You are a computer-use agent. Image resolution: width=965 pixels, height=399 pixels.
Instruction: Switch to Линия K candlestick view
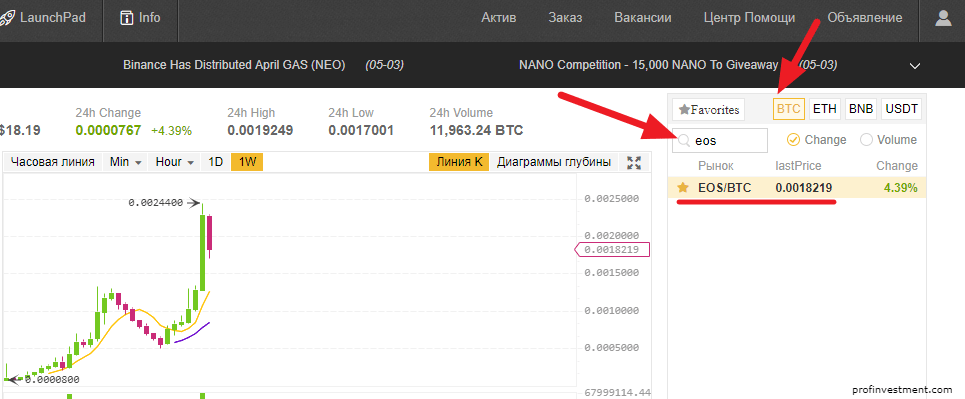tap(459, 162)
